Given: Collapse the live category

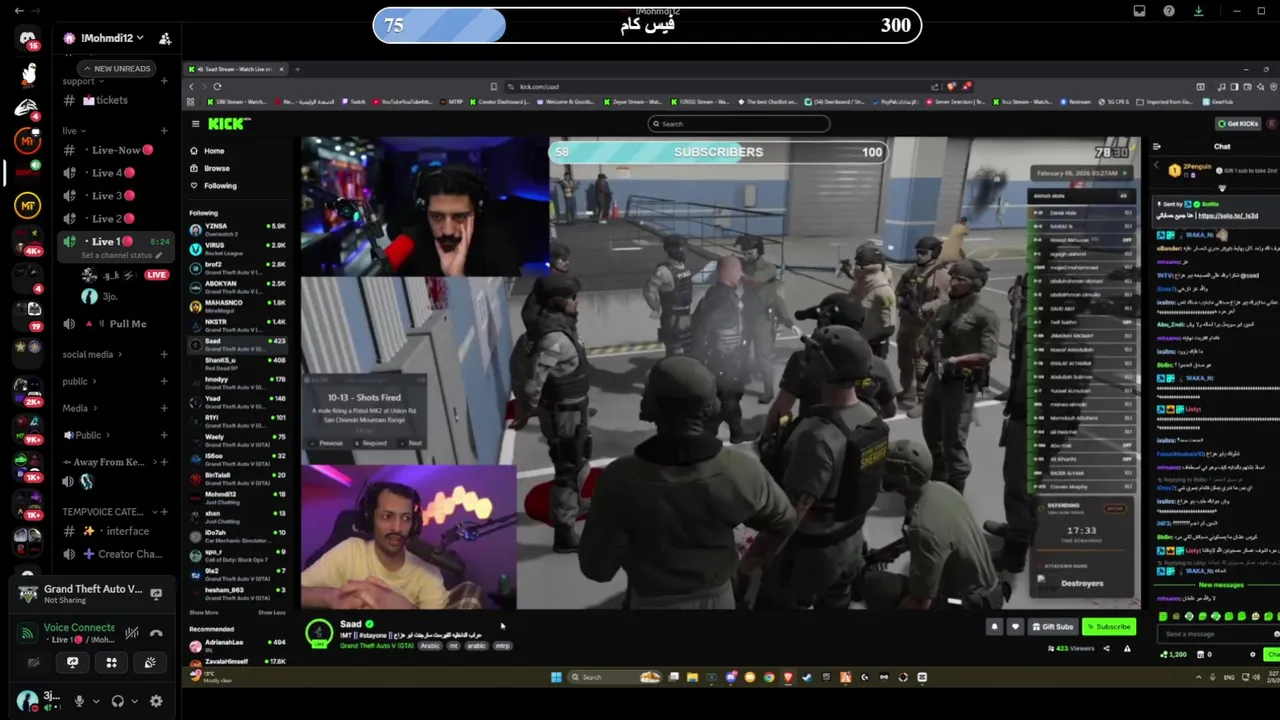Looking at the screenshot, I should (73, 131).
